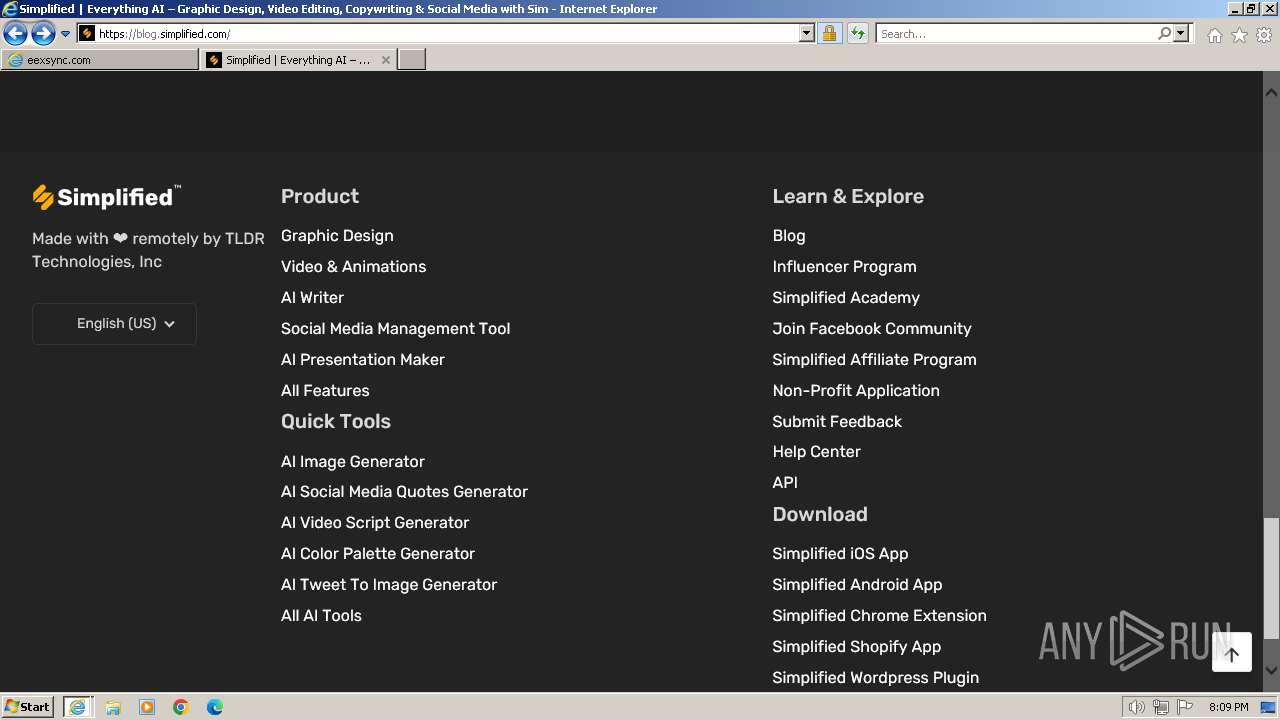Open the Blog link
The image size is (1280, 720).
coord(789,236)
